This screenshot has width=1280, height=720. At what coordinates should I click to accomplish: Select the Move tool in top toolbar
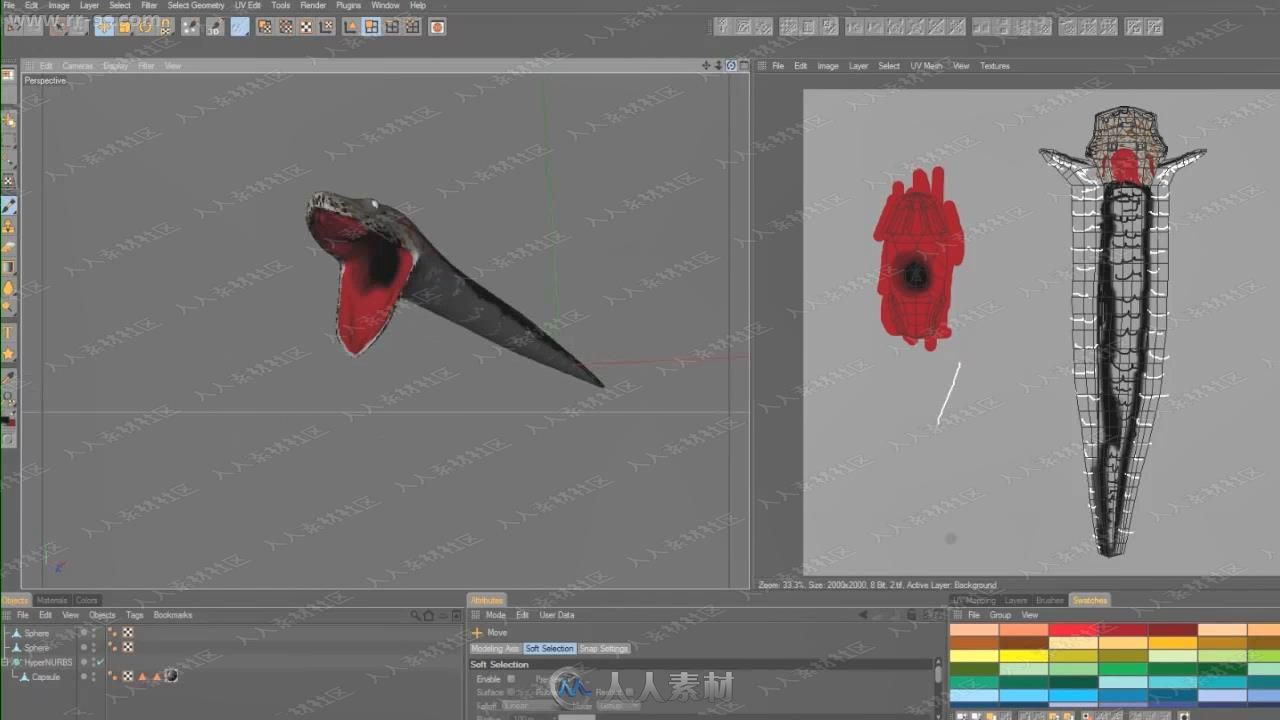tap(104, 27)
